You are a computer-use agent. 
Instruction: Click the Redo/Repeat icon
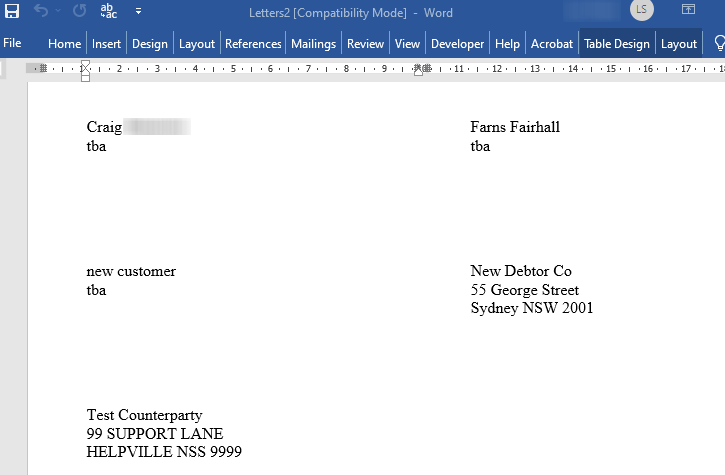(x=80, y=12)
